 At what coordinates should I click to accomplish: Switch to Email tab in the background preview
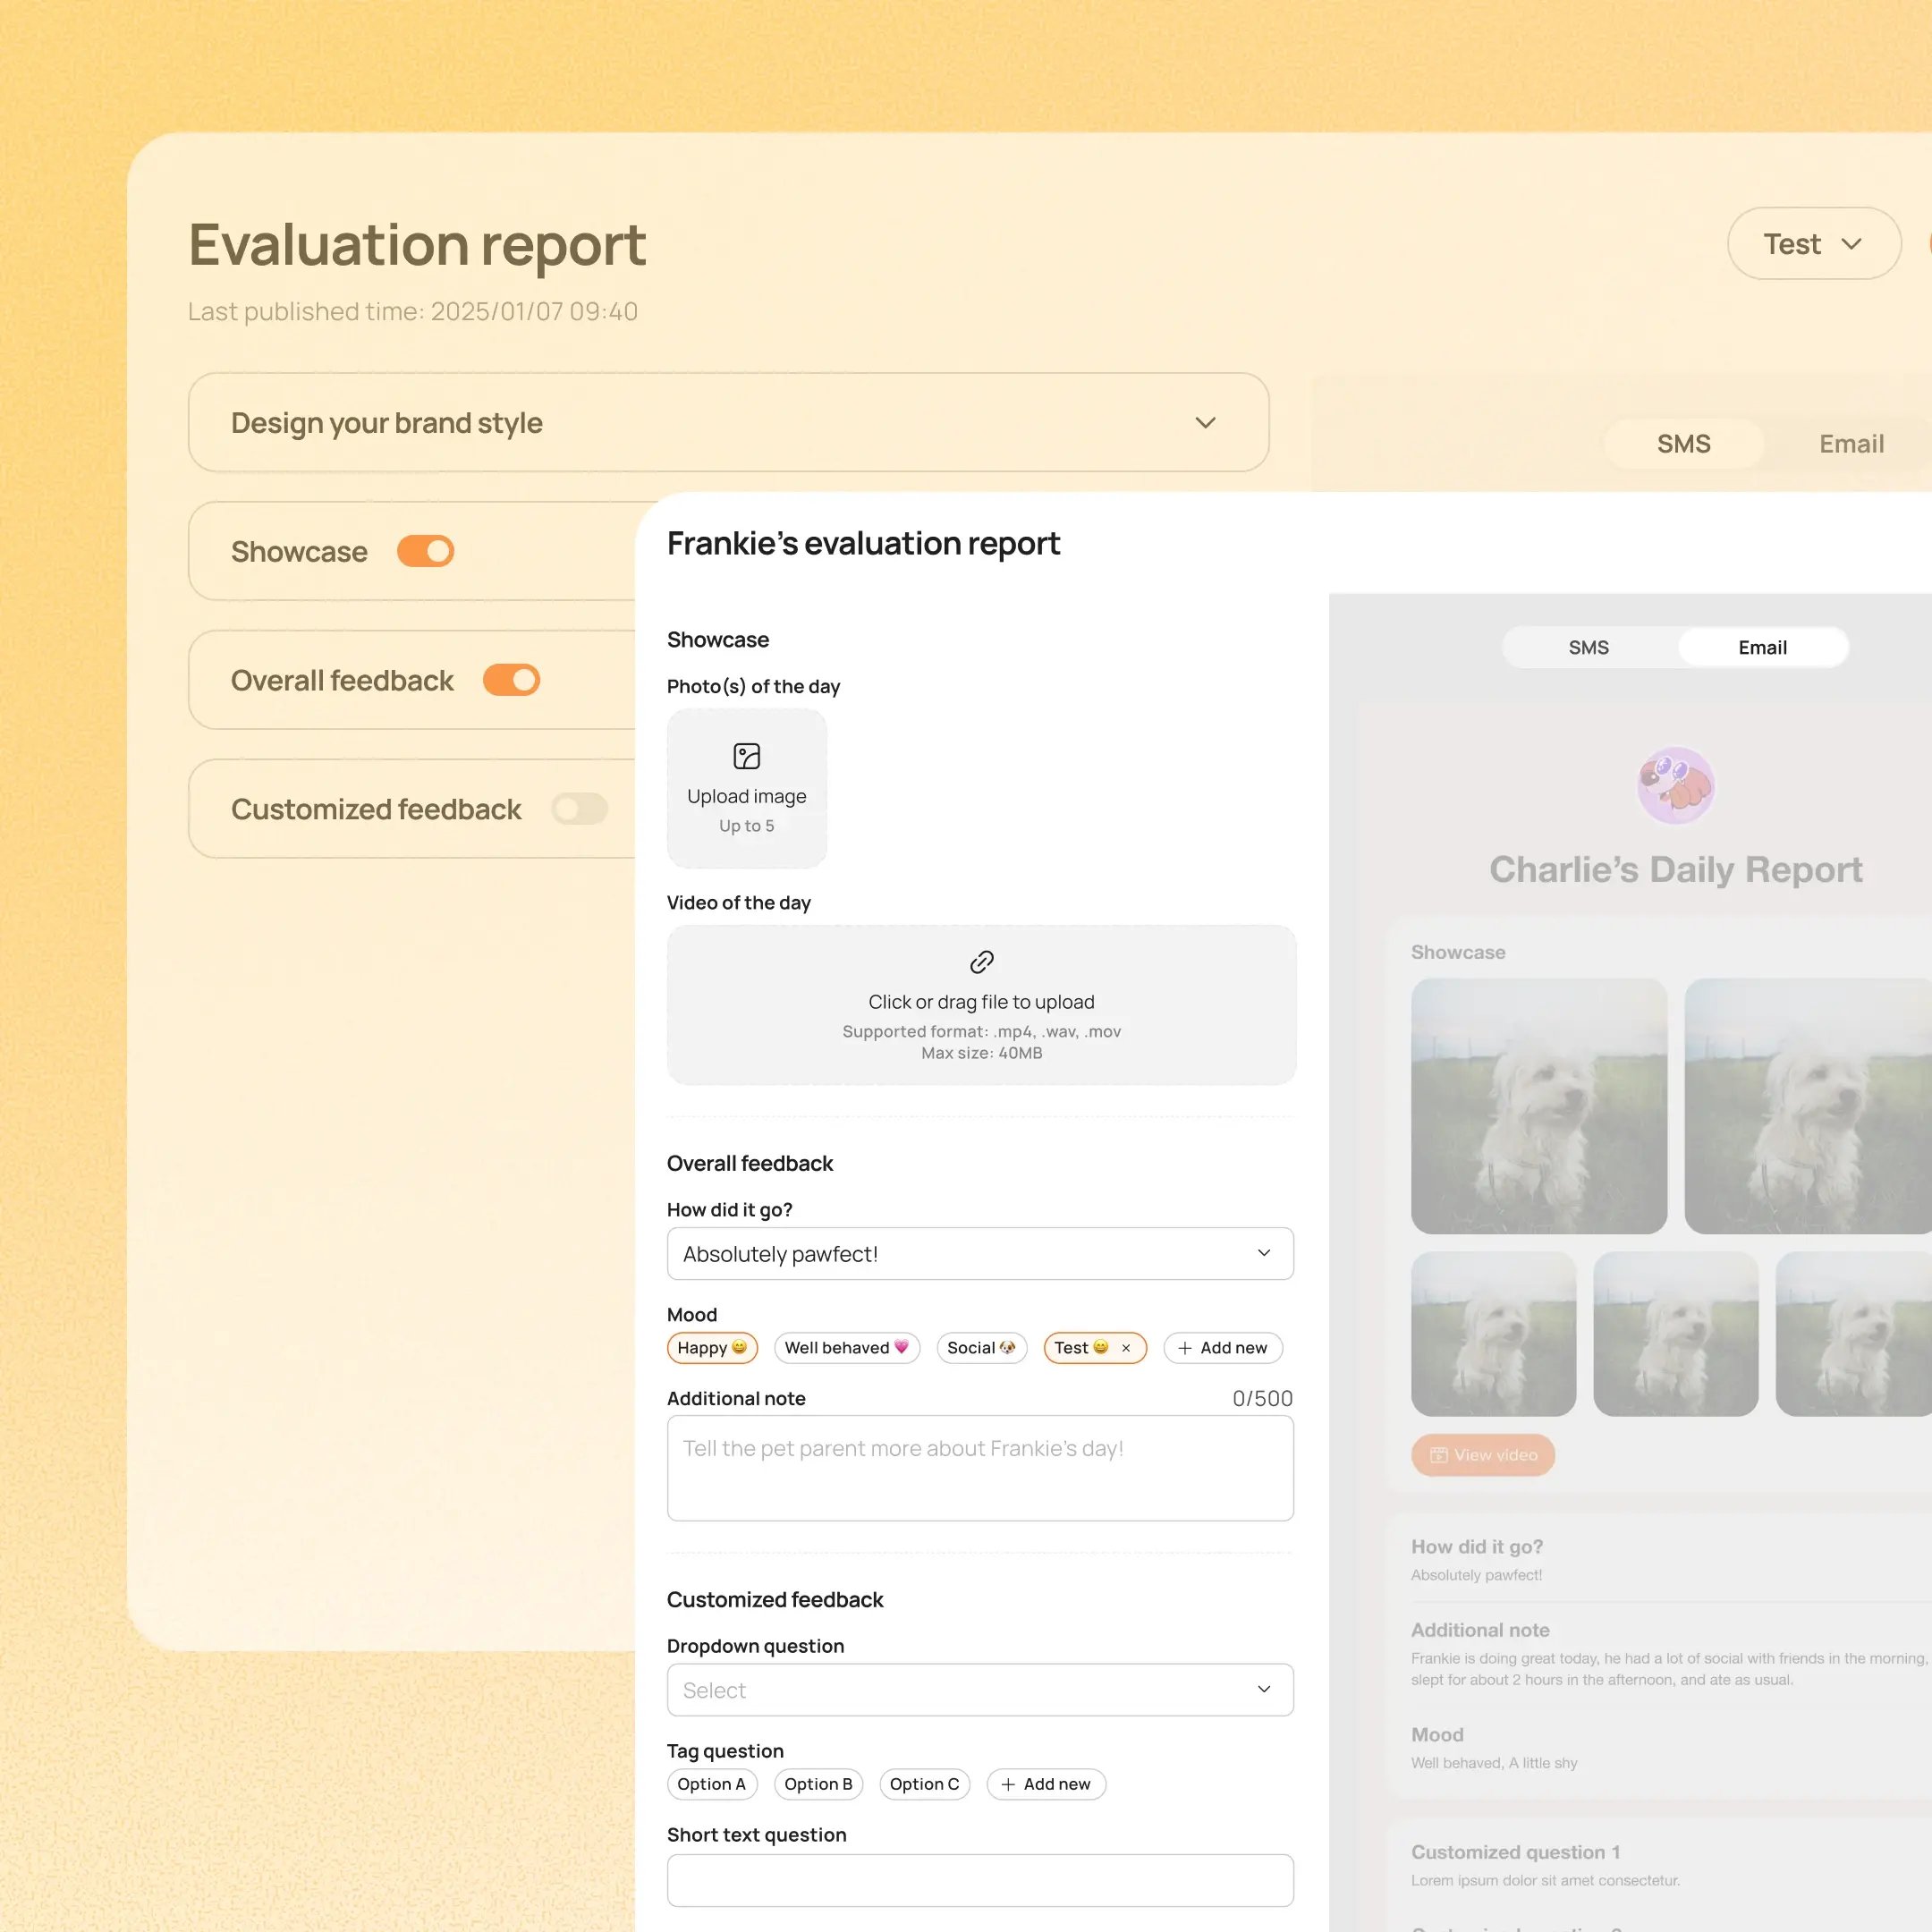1851,444
